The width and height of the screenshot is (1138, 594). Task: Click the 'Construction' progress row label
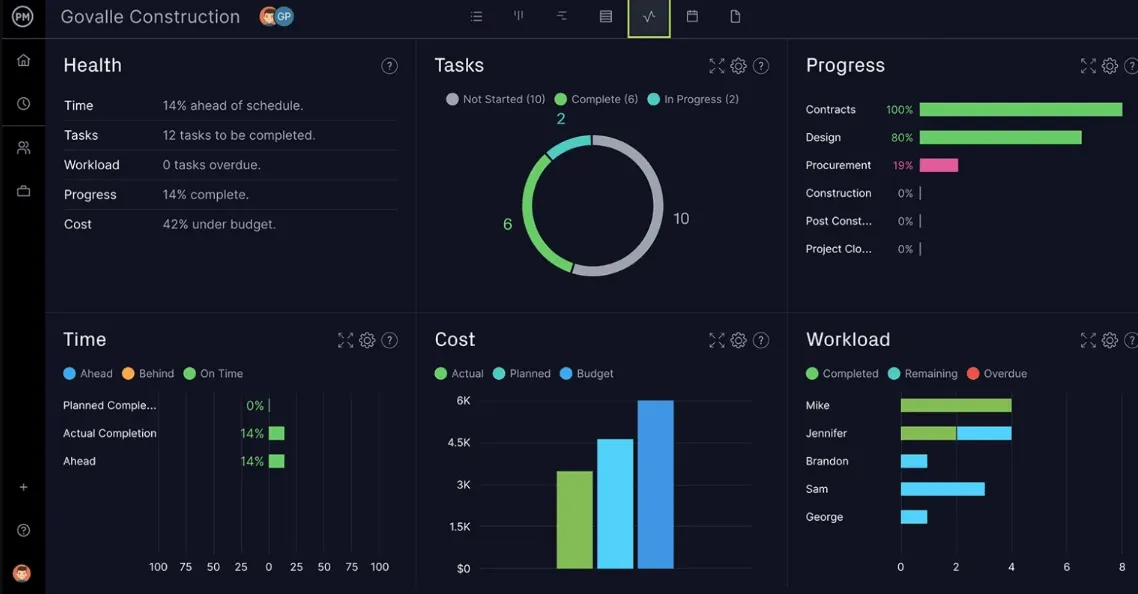pyautogui.click(x=838, y=193)
